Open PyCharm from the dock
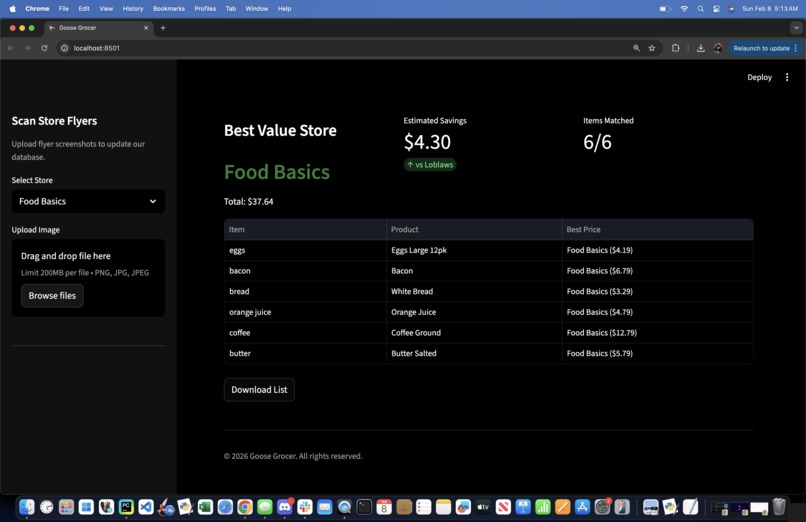 126,507
